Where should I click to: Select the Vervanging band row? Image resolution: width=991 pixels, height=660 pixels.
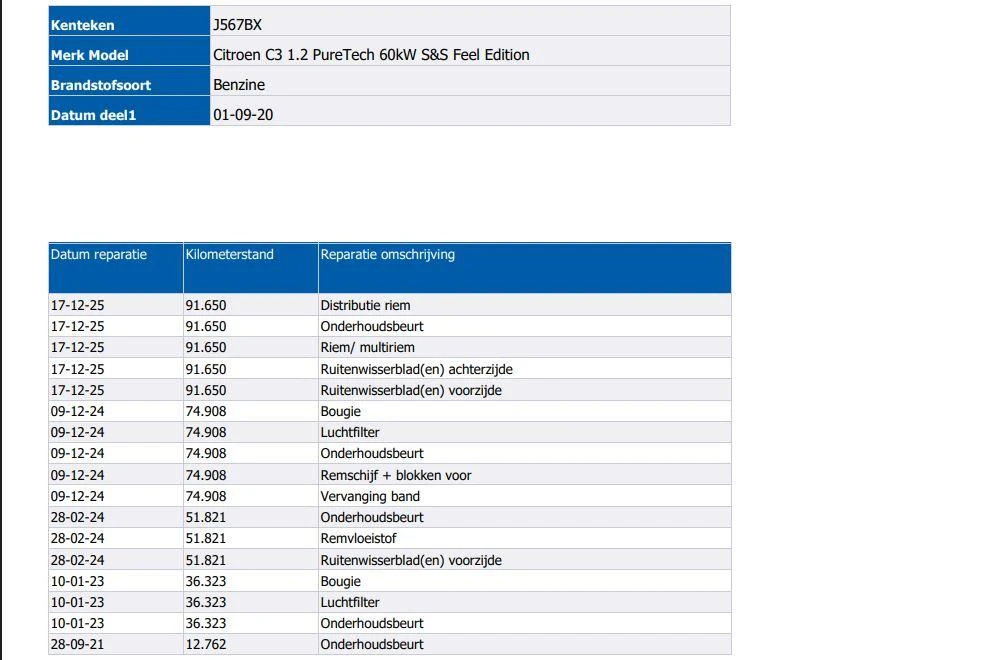pyautogui.click(x=390, y=496)
